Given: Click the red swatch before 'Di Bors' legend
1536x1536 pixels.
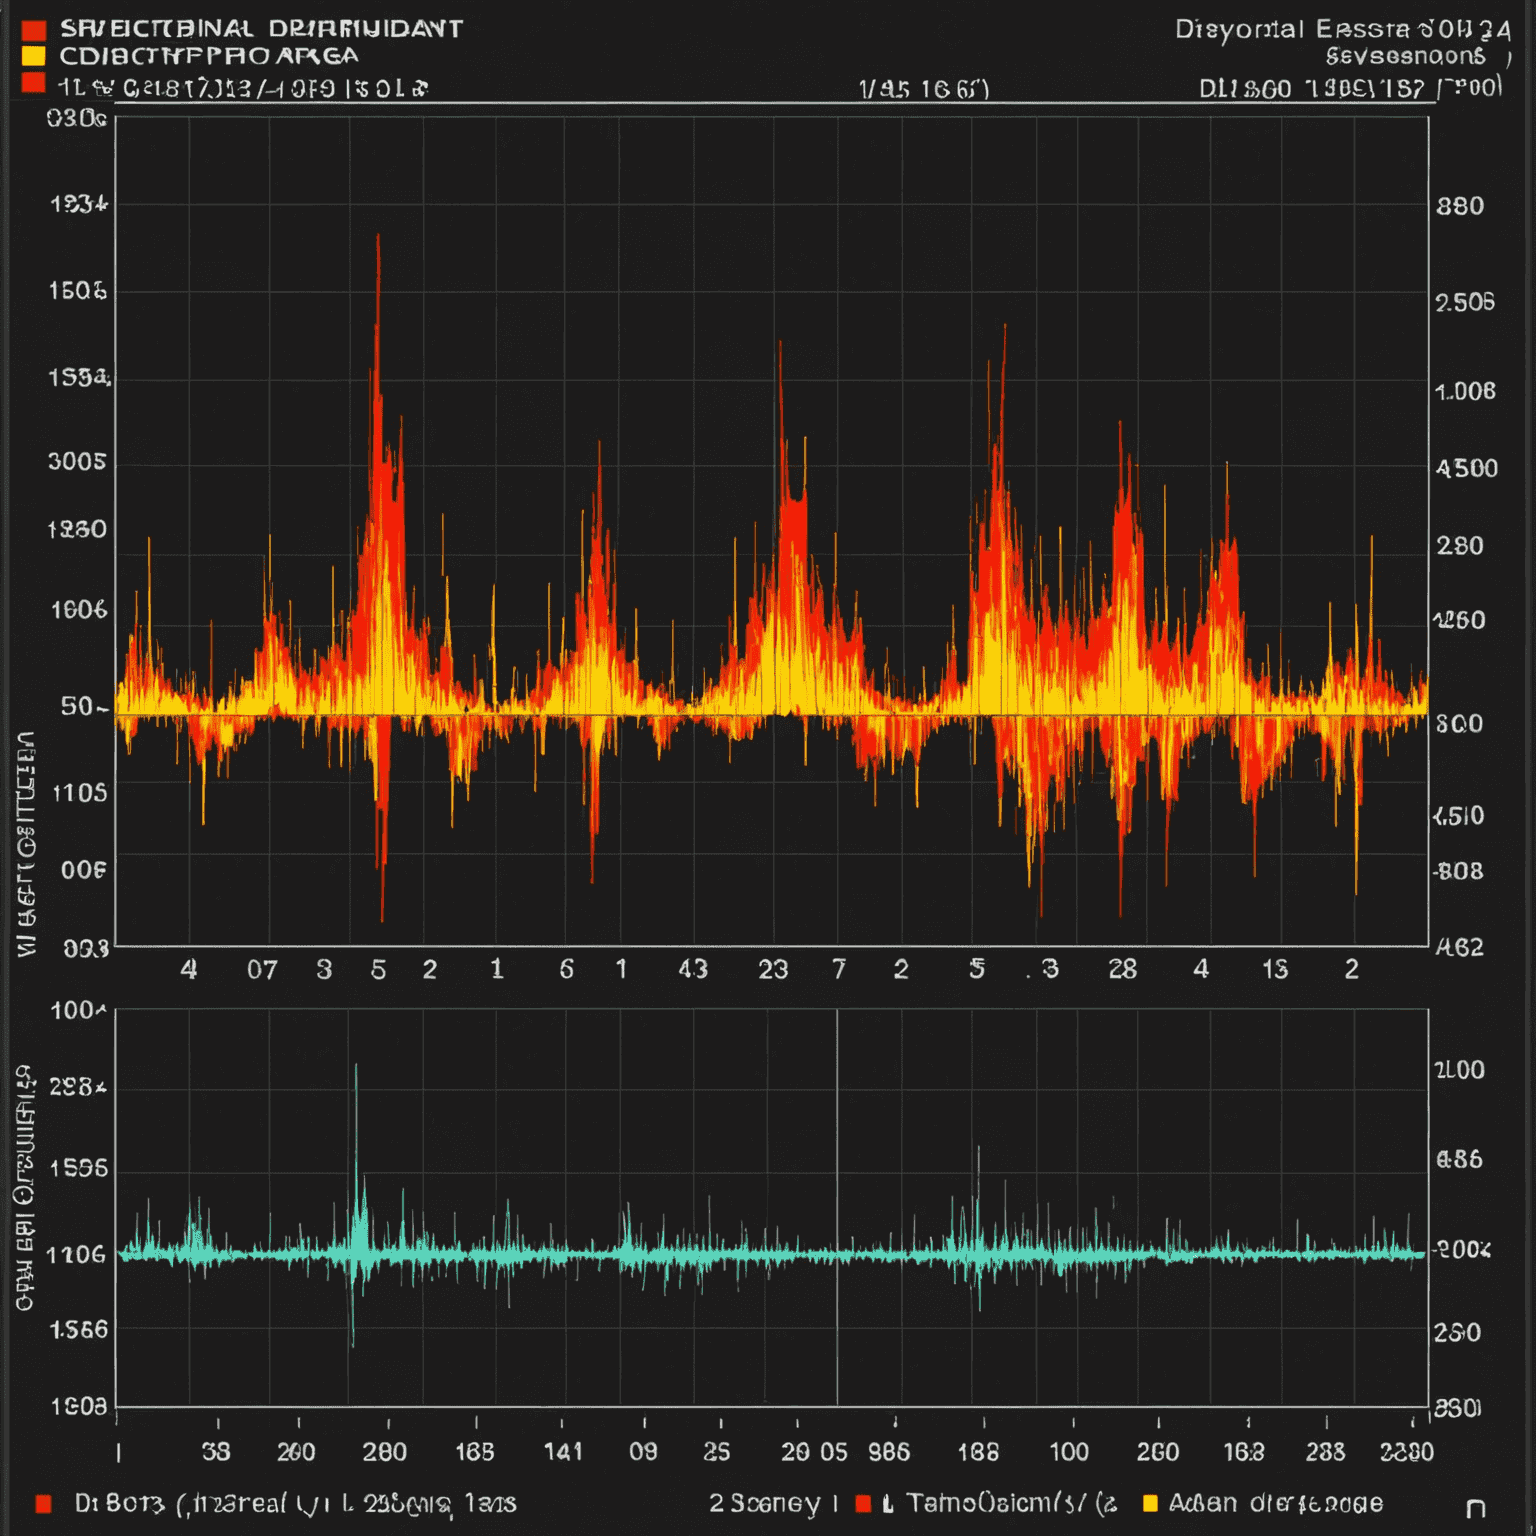Looking at the screenshot, I should (x=43, y=1503).
